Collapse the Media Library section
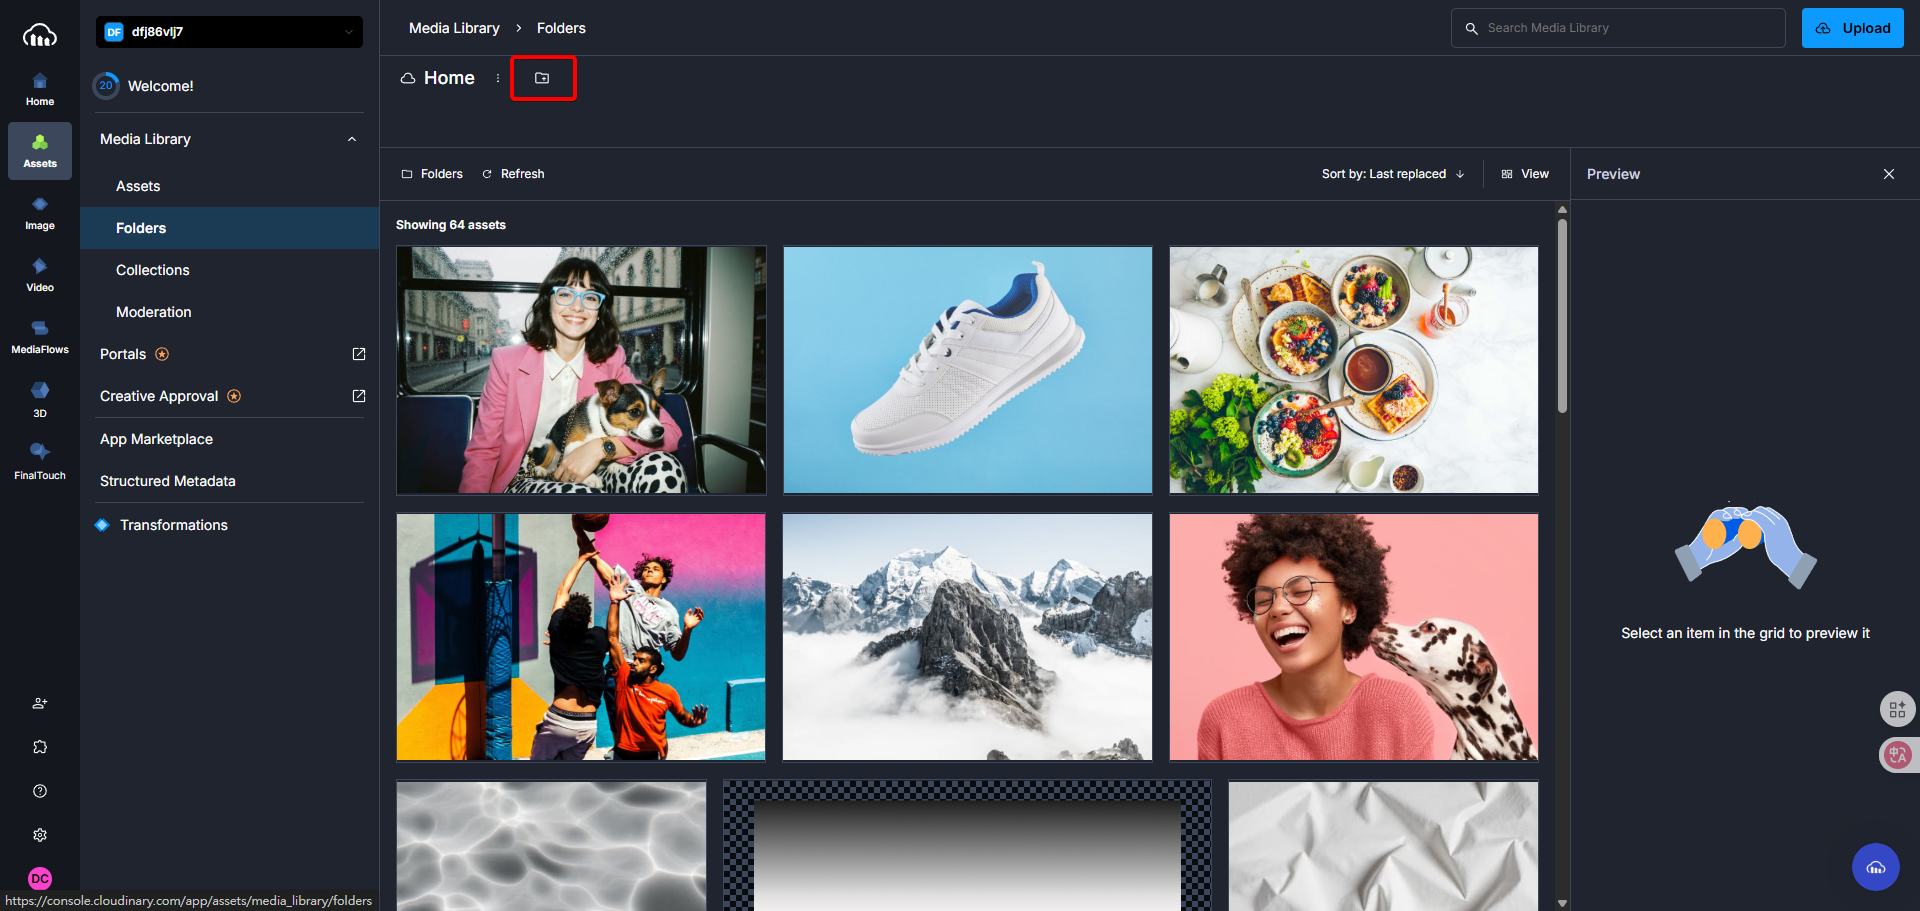 [x=352, y=139]
